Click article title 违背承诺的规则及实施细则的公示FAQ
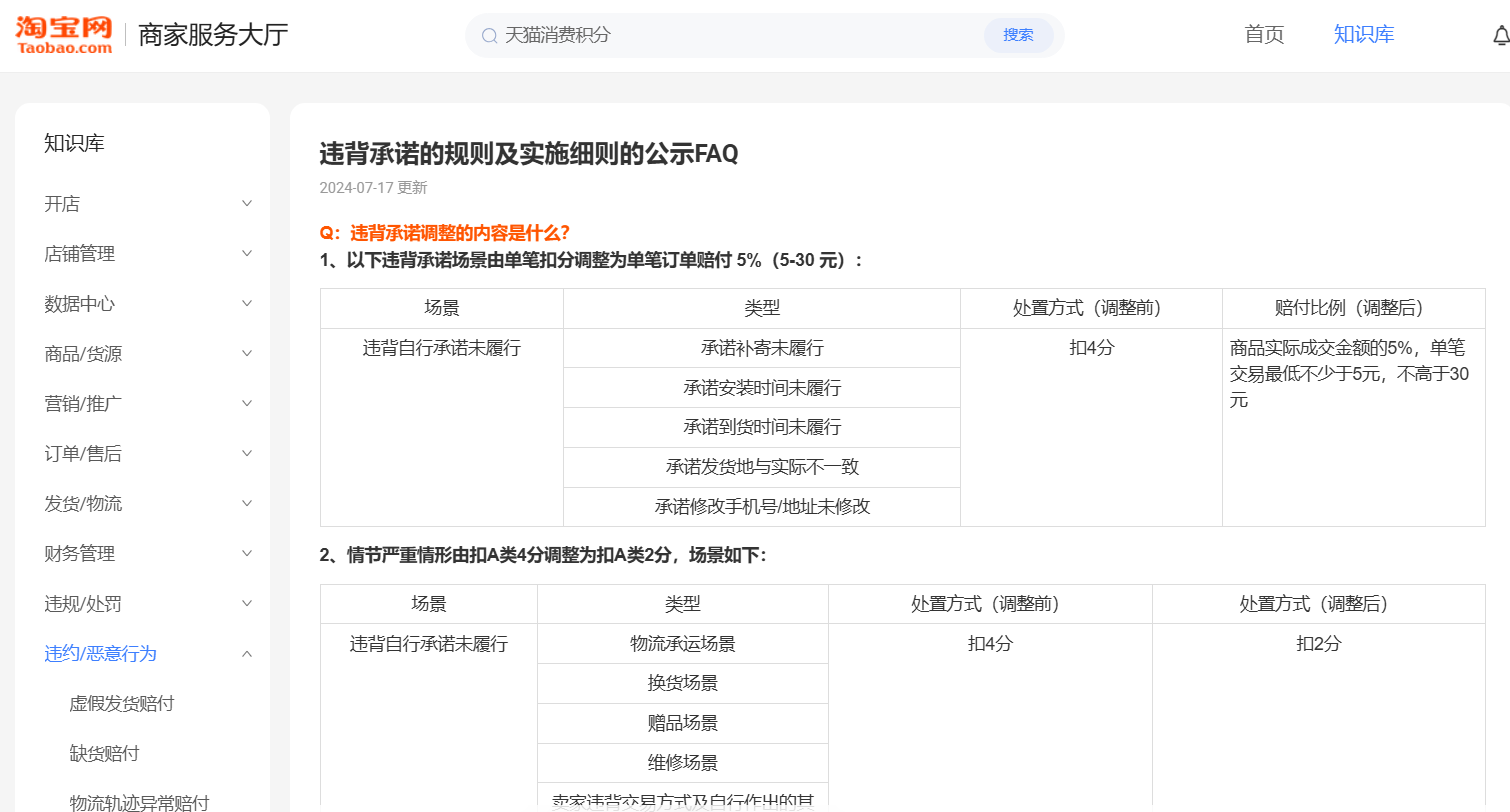 [529, 154]
